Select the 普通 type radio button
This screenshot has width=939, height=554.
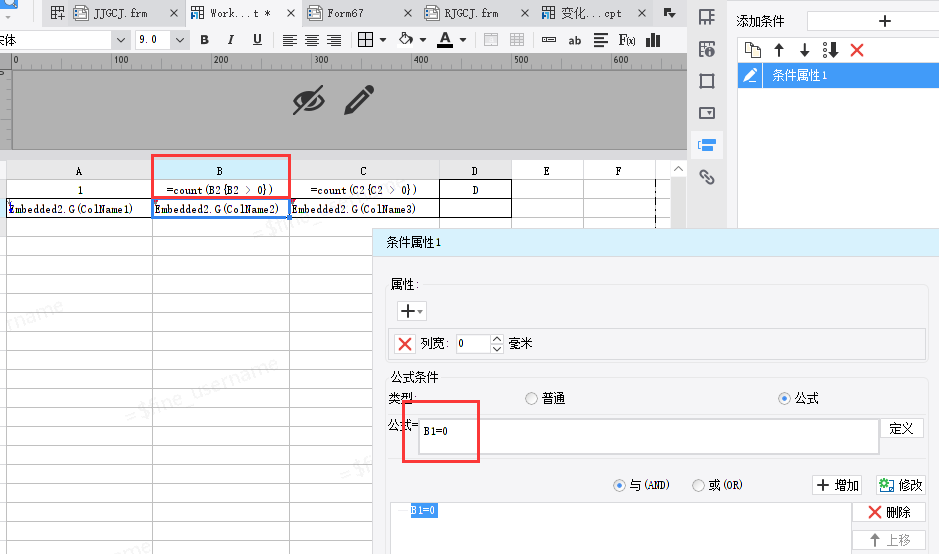[531, 398]
